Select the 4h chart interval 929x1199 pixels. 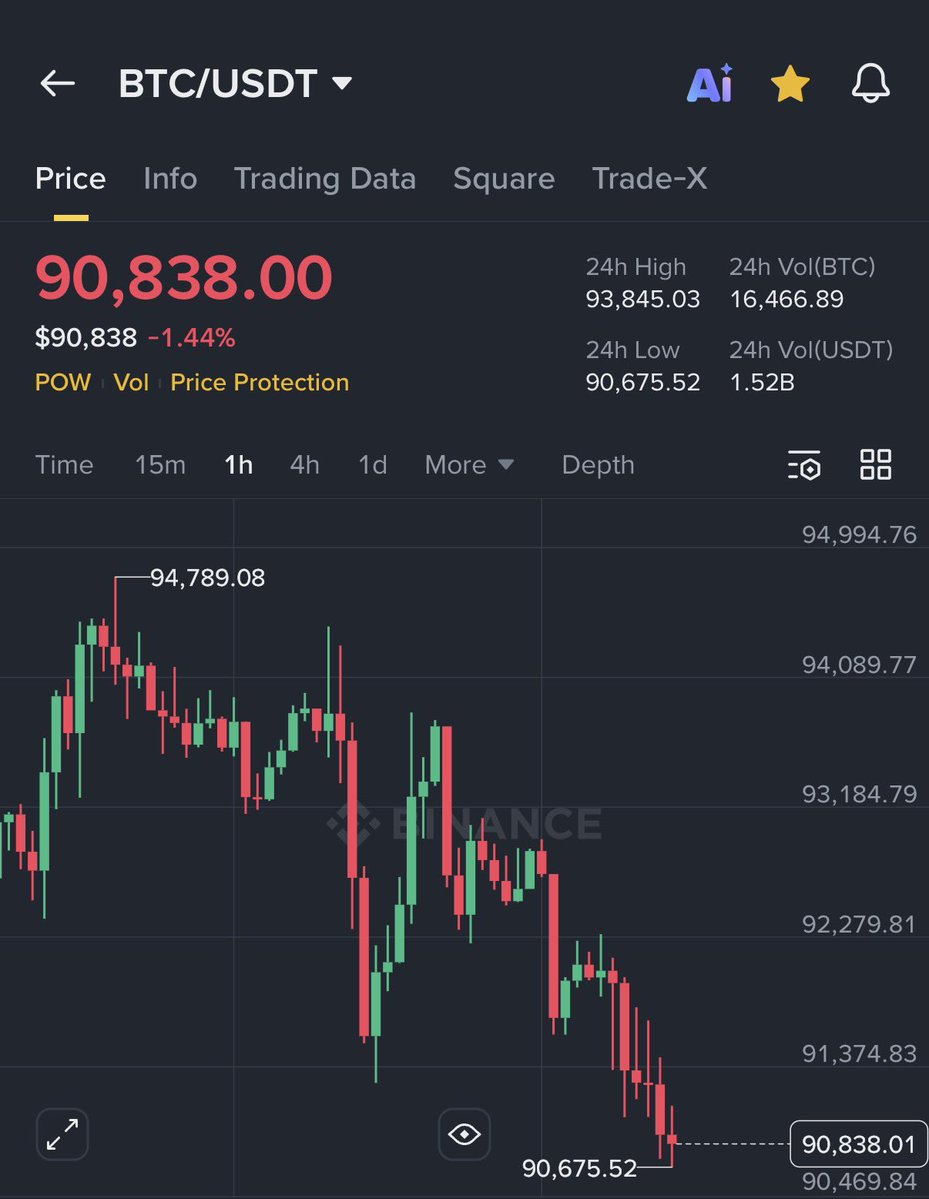305,465
